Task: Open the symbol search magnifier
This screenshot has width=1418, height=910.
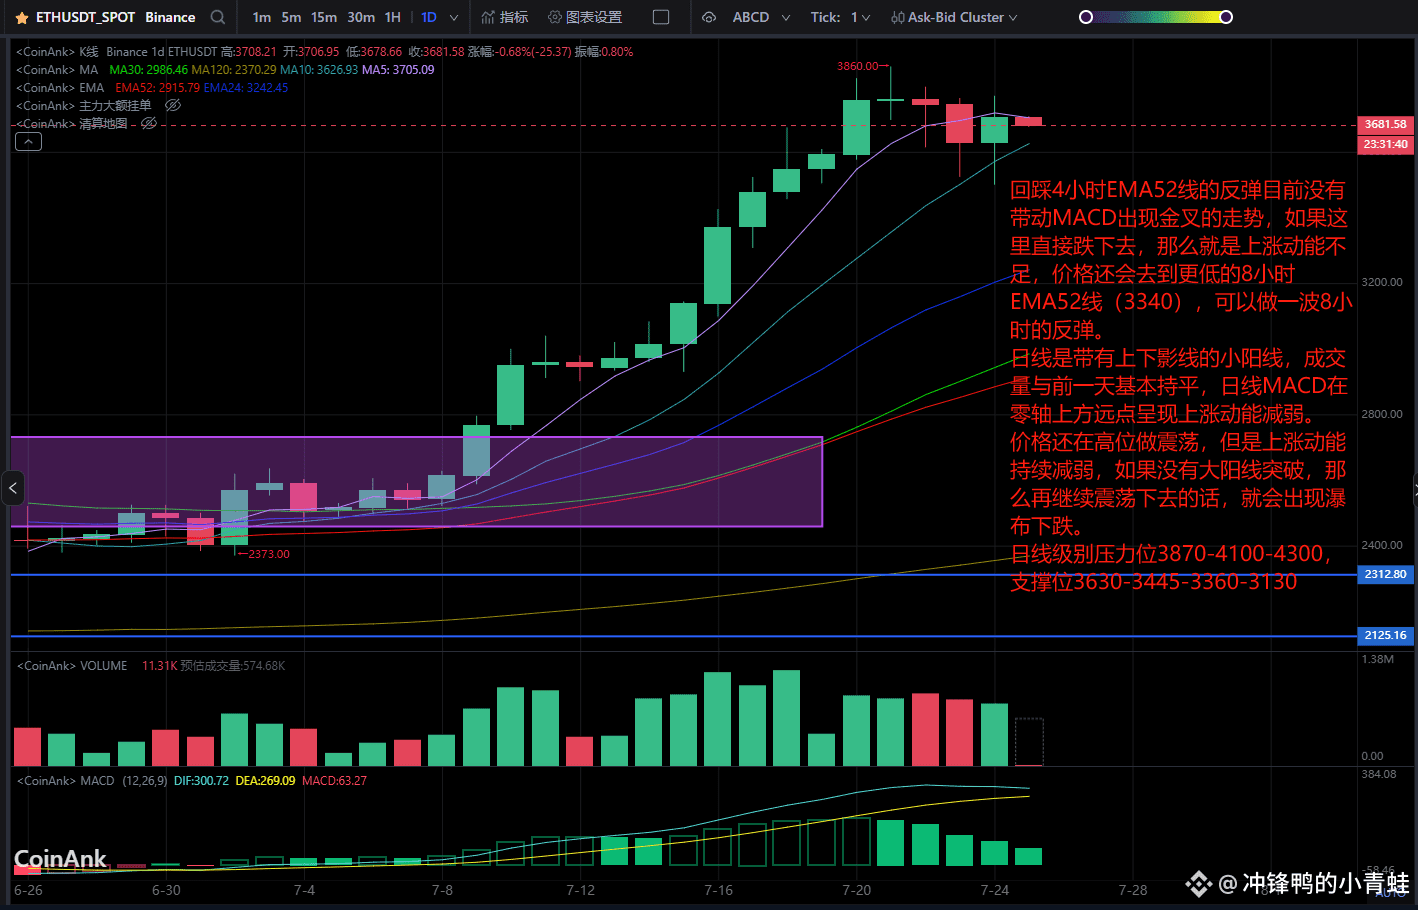Action: pyautogui.click(x=218, y=17)
